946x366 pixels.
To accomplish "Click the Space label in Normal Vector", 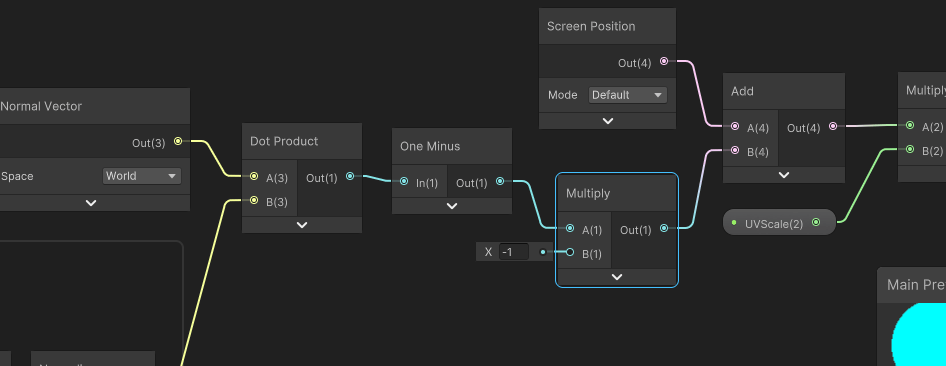I will point(17,177).
